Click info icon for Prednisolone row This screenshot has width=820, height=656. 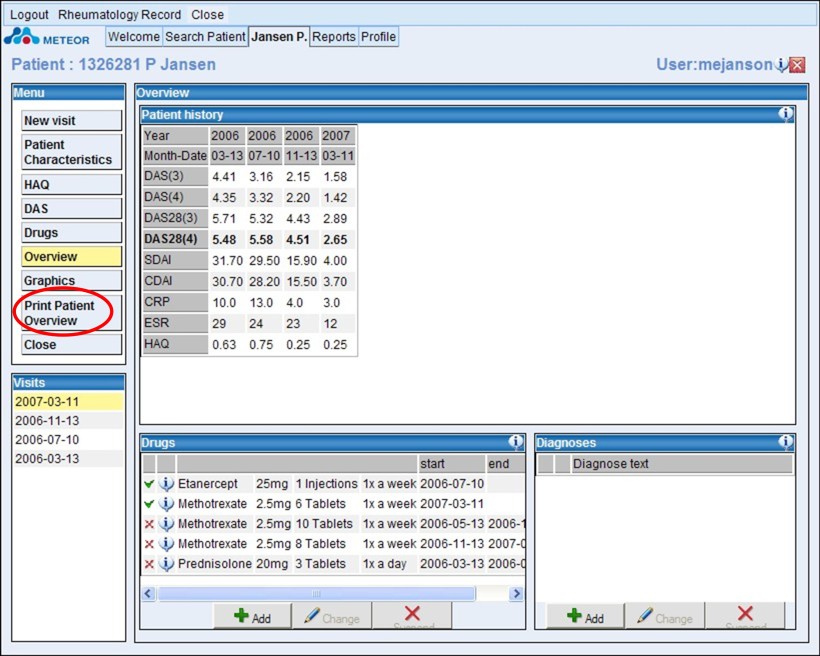coord(166,563)
